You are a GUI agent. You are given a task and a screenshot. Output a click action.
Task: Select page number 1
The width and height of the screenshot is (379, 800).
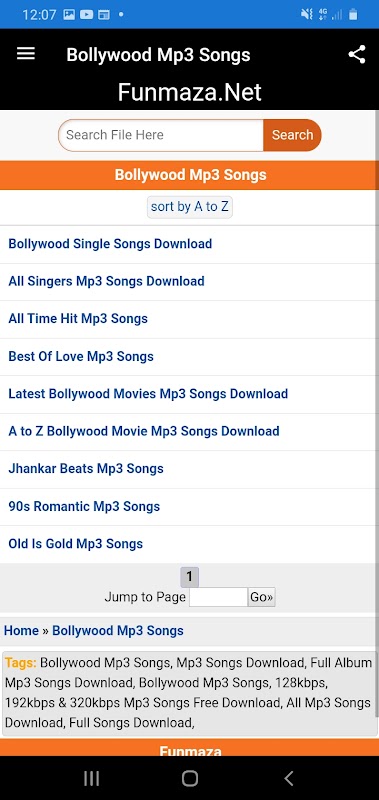(189, 577)
